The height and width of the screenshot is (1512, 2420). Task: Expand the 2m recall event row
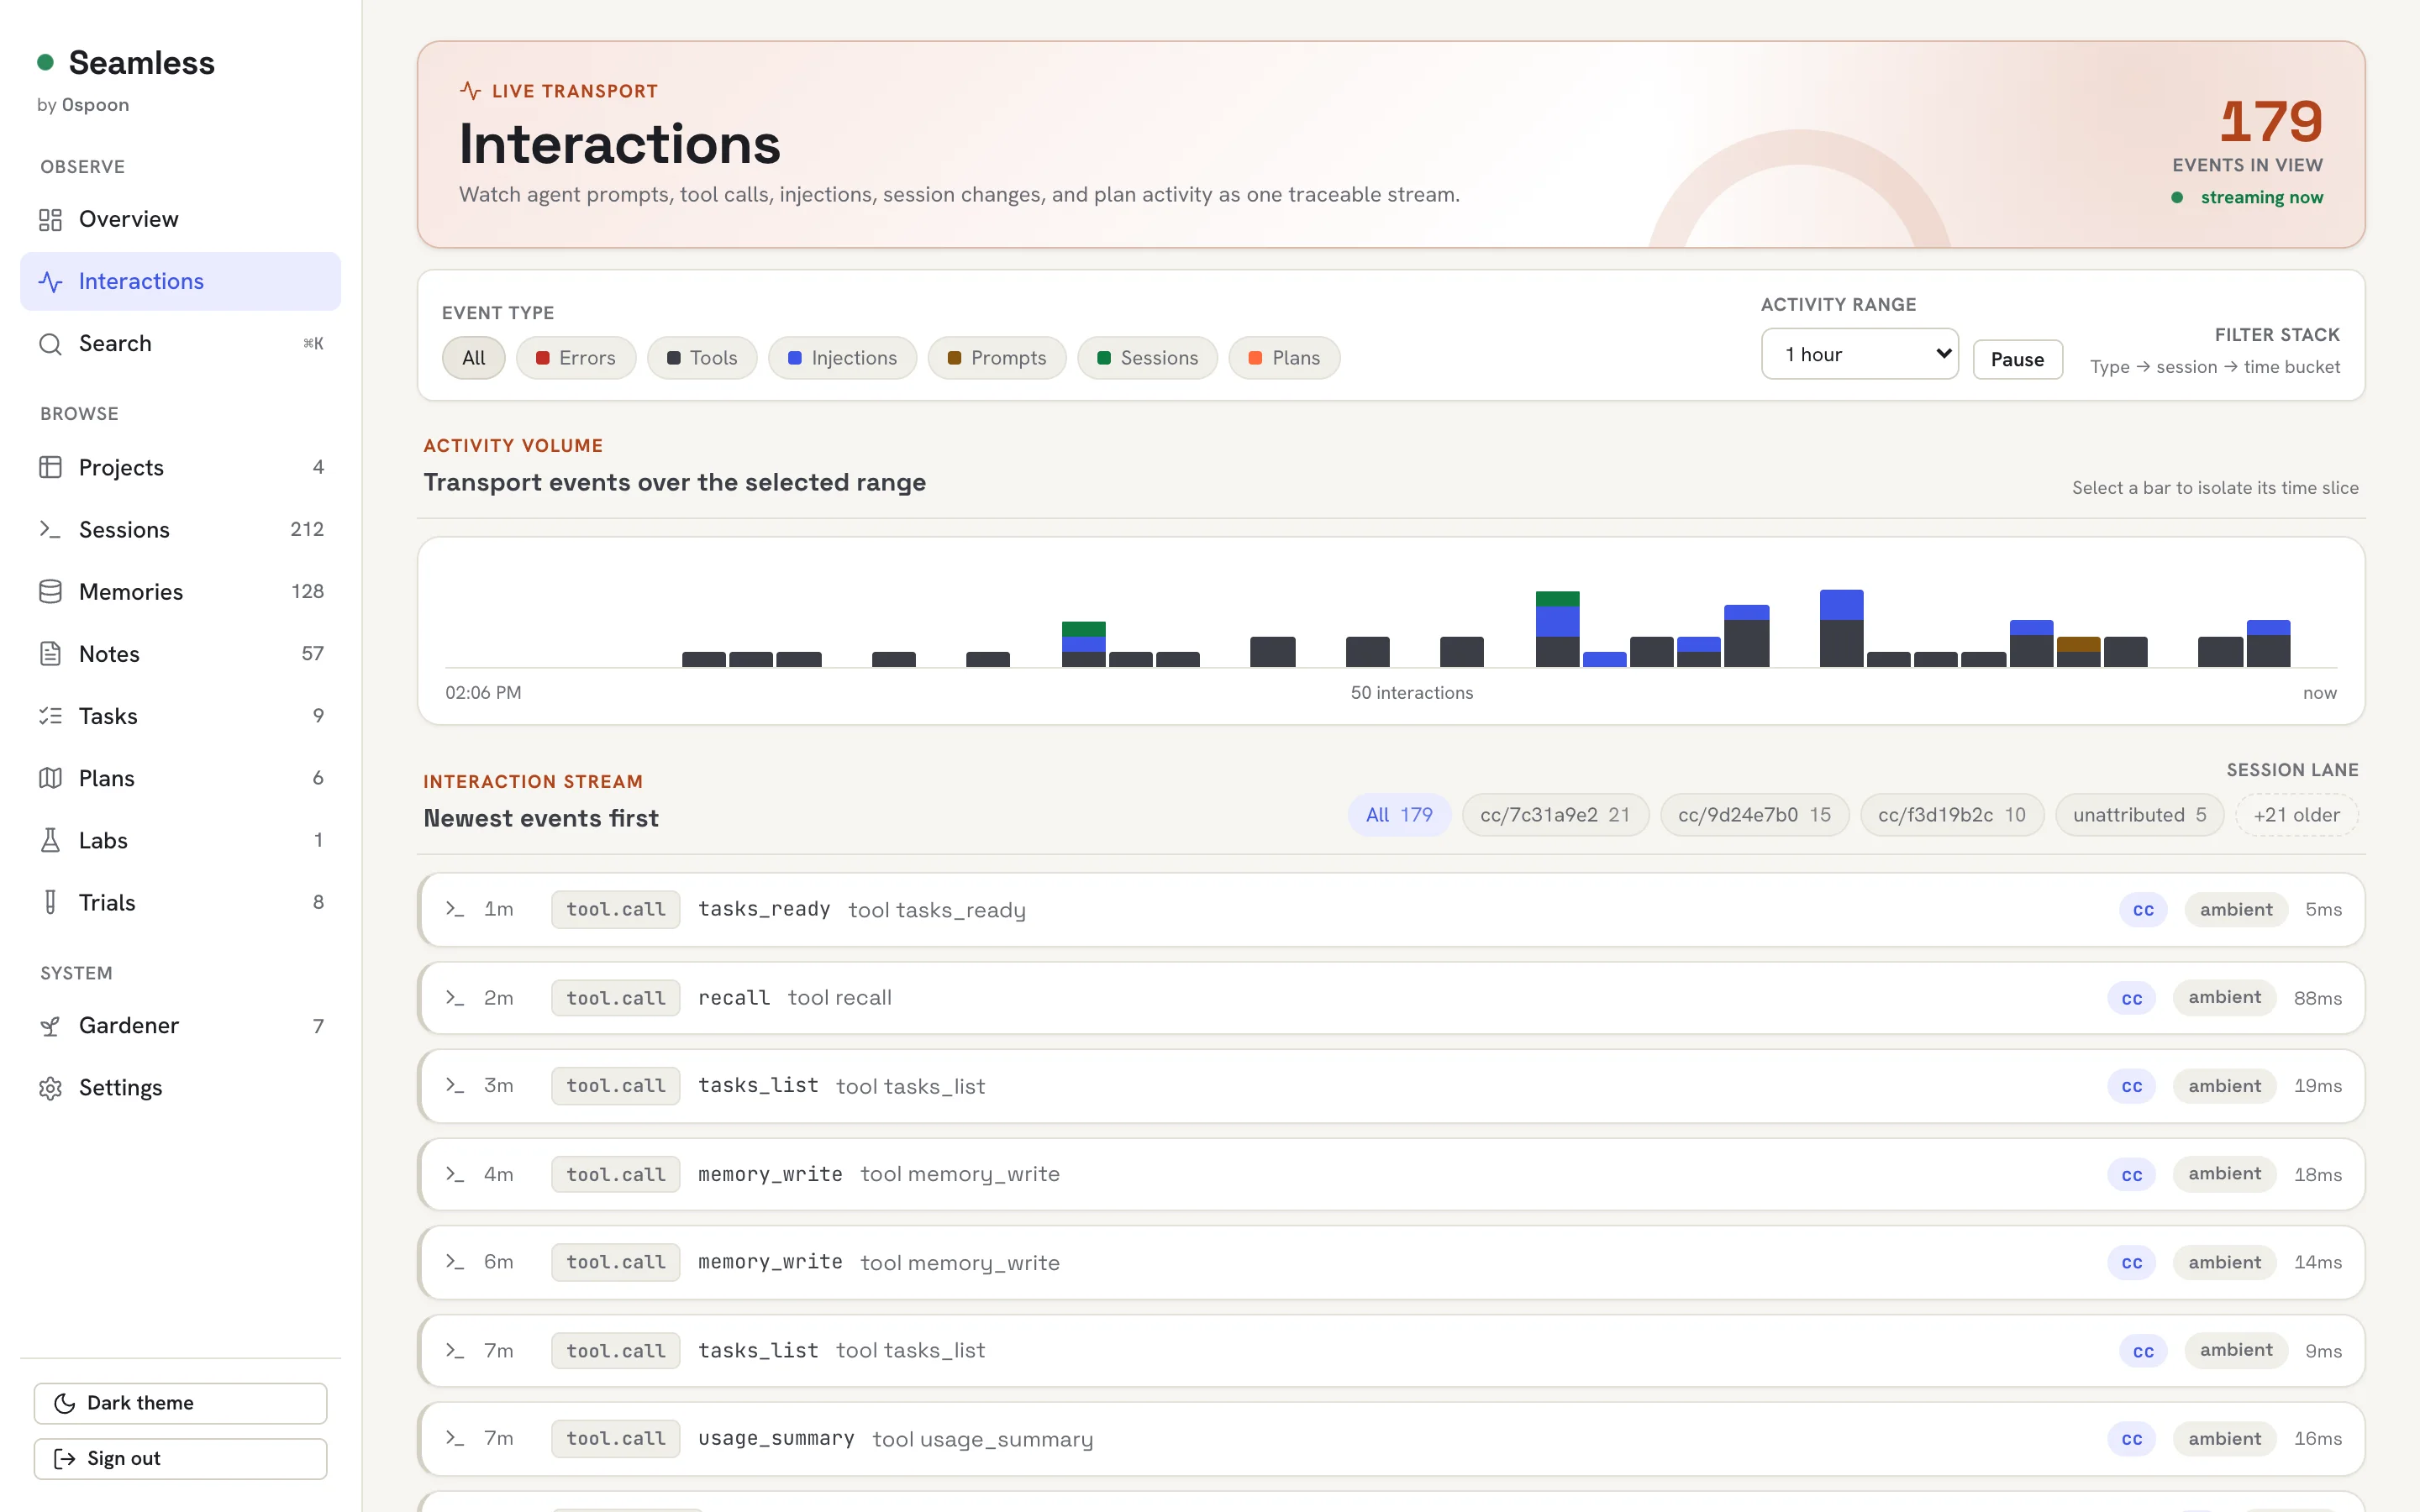point(1391,997)
